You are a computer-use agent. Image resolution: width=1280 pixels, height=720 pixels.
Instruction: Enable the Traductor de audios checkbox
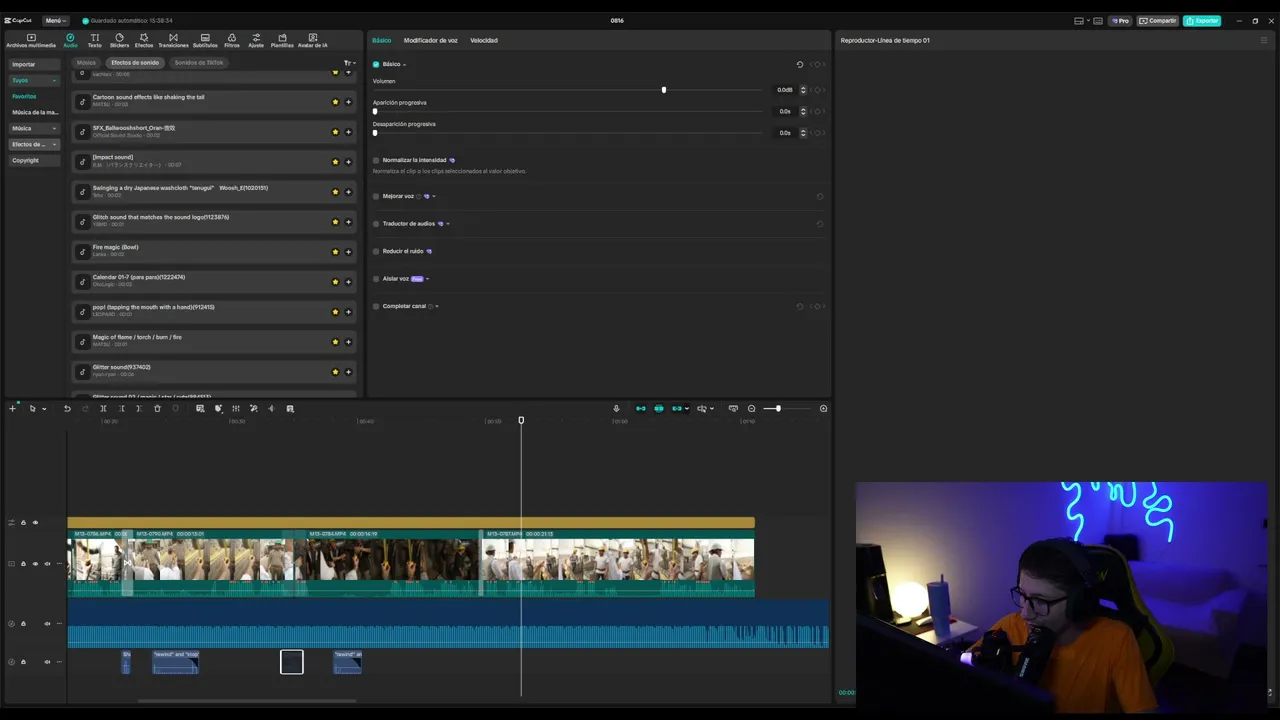(376, 224)
